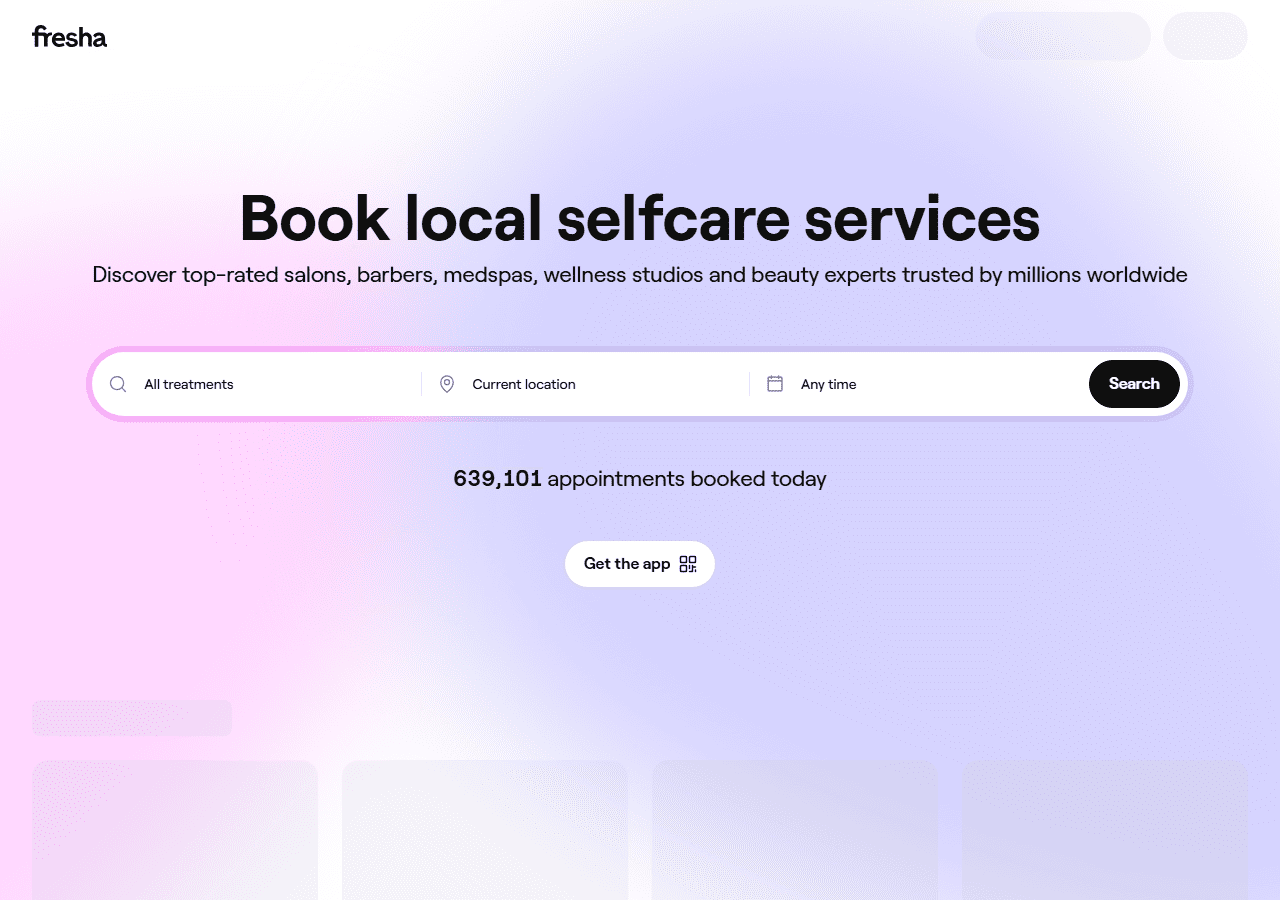The image size is (1280, 900).
Task: Click the Get the app button
Action: [x=640, y=564]
